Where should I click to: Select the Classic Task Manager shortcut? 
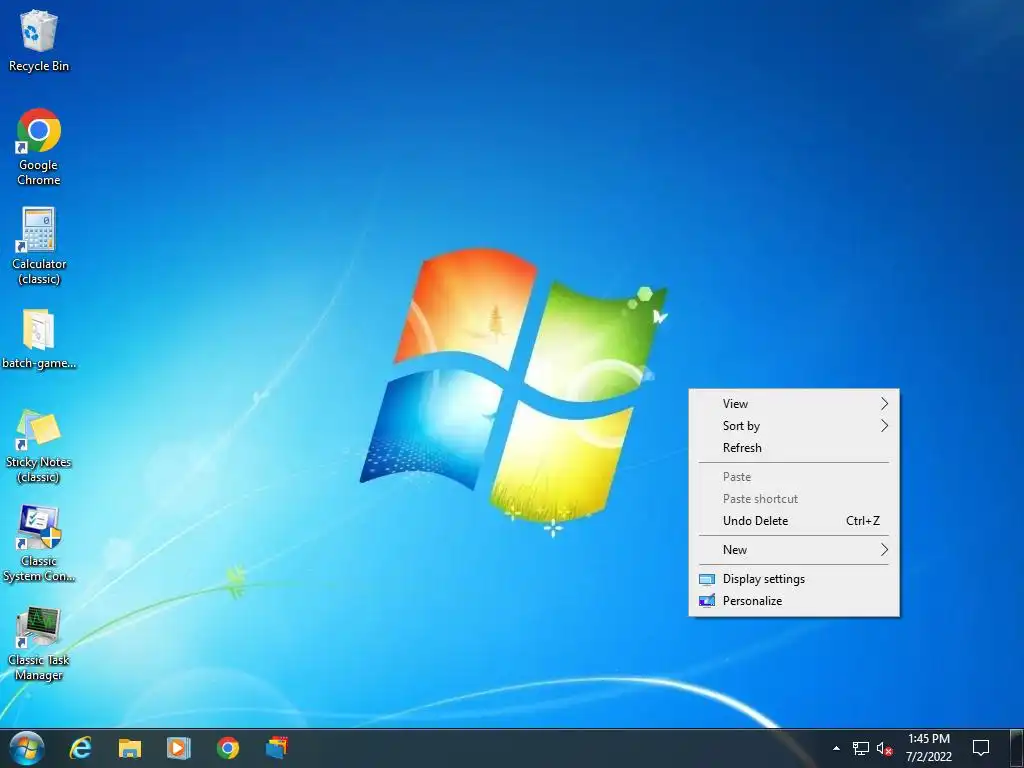tap(39, 644)
